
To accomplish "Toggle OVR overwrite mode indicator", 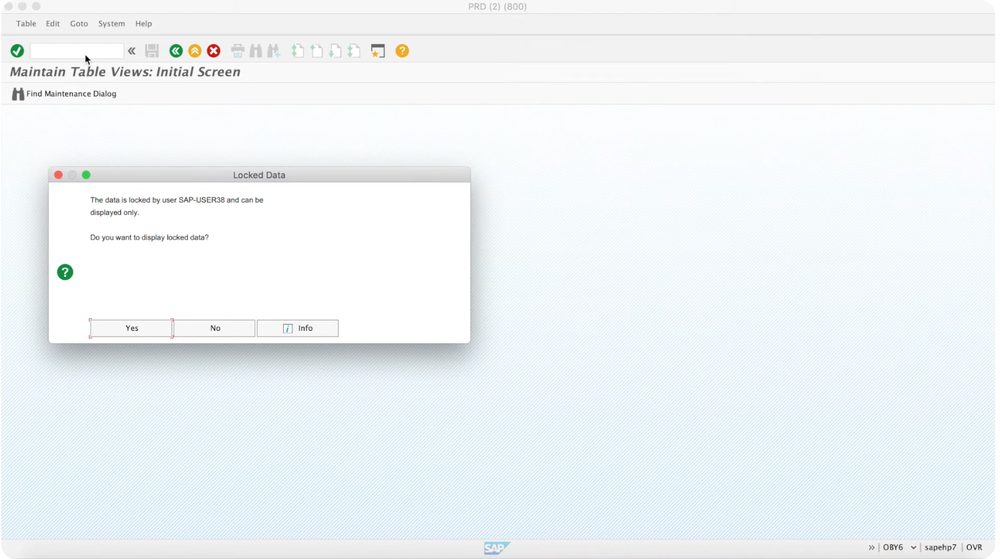I will coord(974,548).
